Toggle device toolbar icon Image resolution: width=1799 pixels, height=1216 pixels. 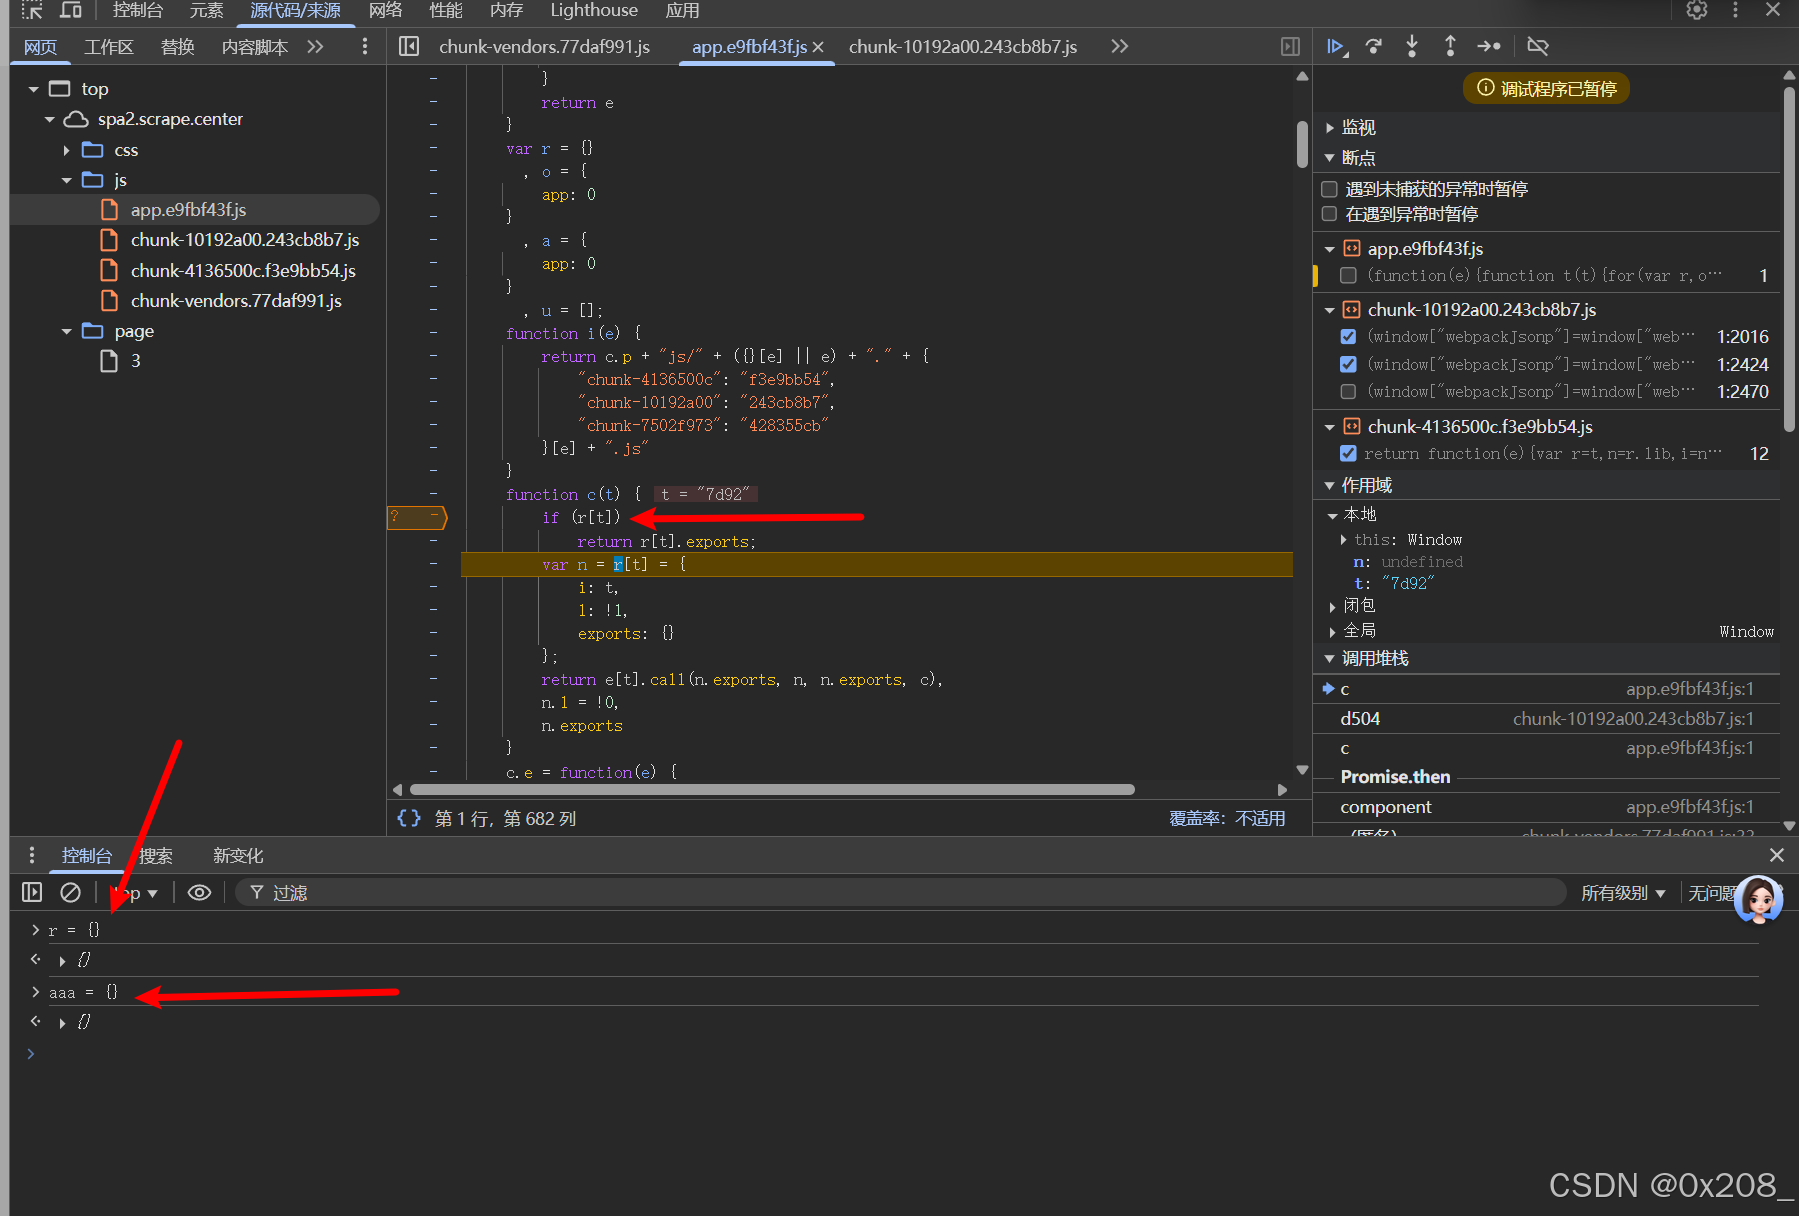pos(70,10)
